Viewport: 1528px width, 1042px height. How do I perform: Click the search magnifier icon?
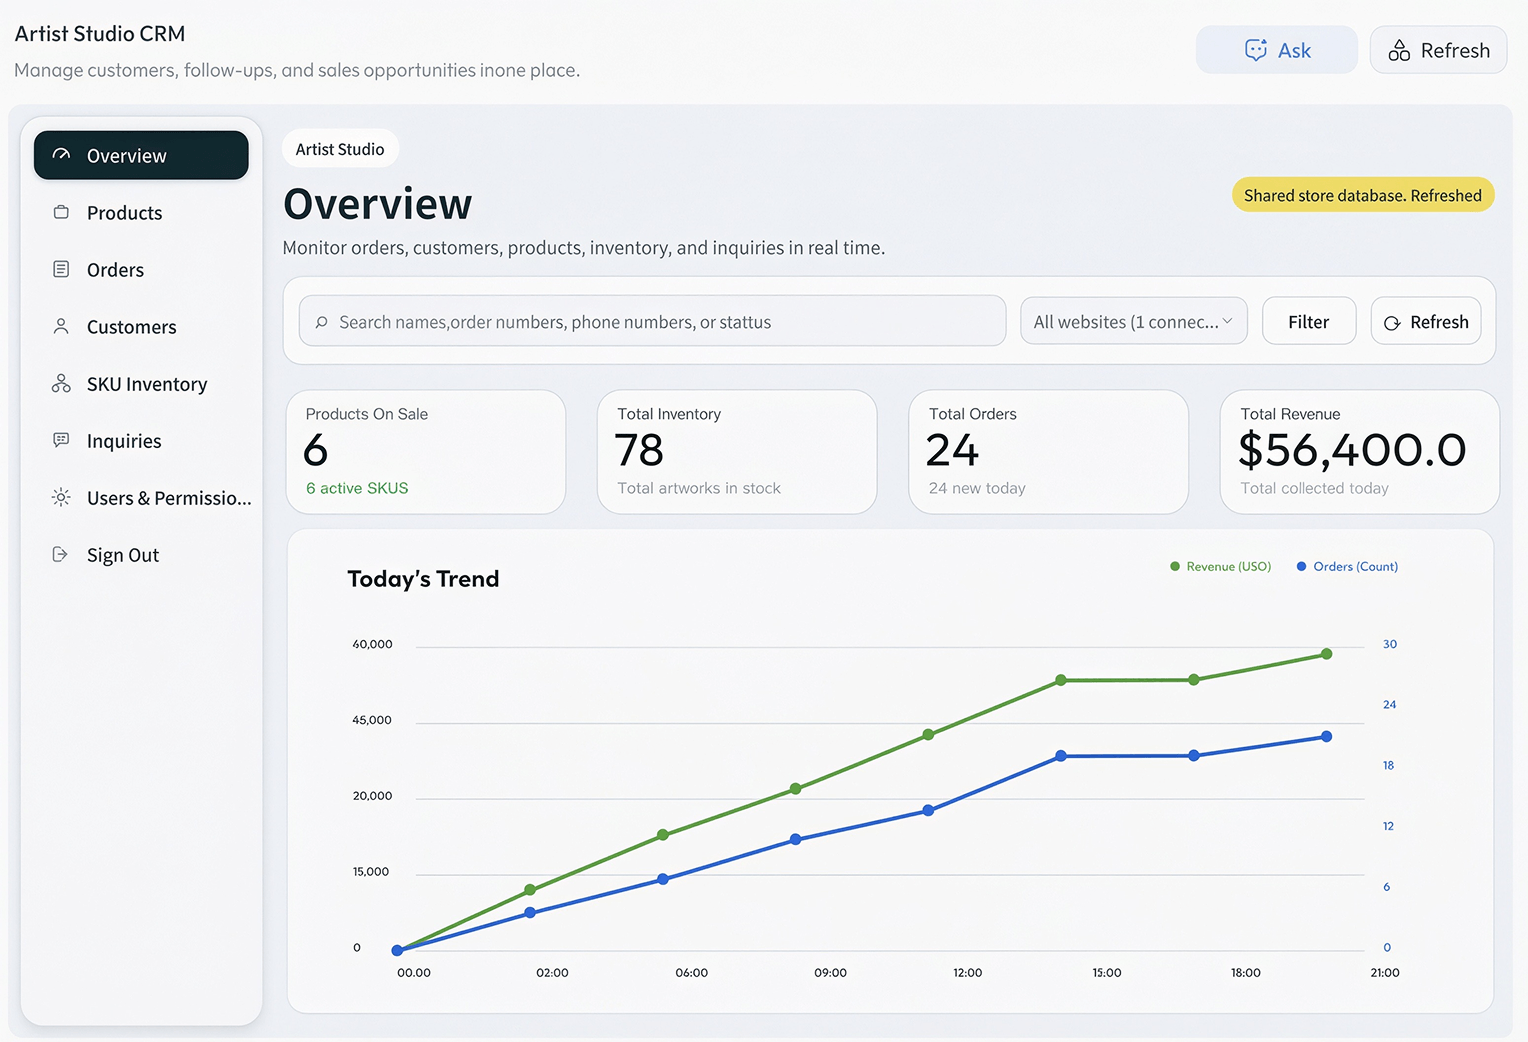tap(322, 322)
